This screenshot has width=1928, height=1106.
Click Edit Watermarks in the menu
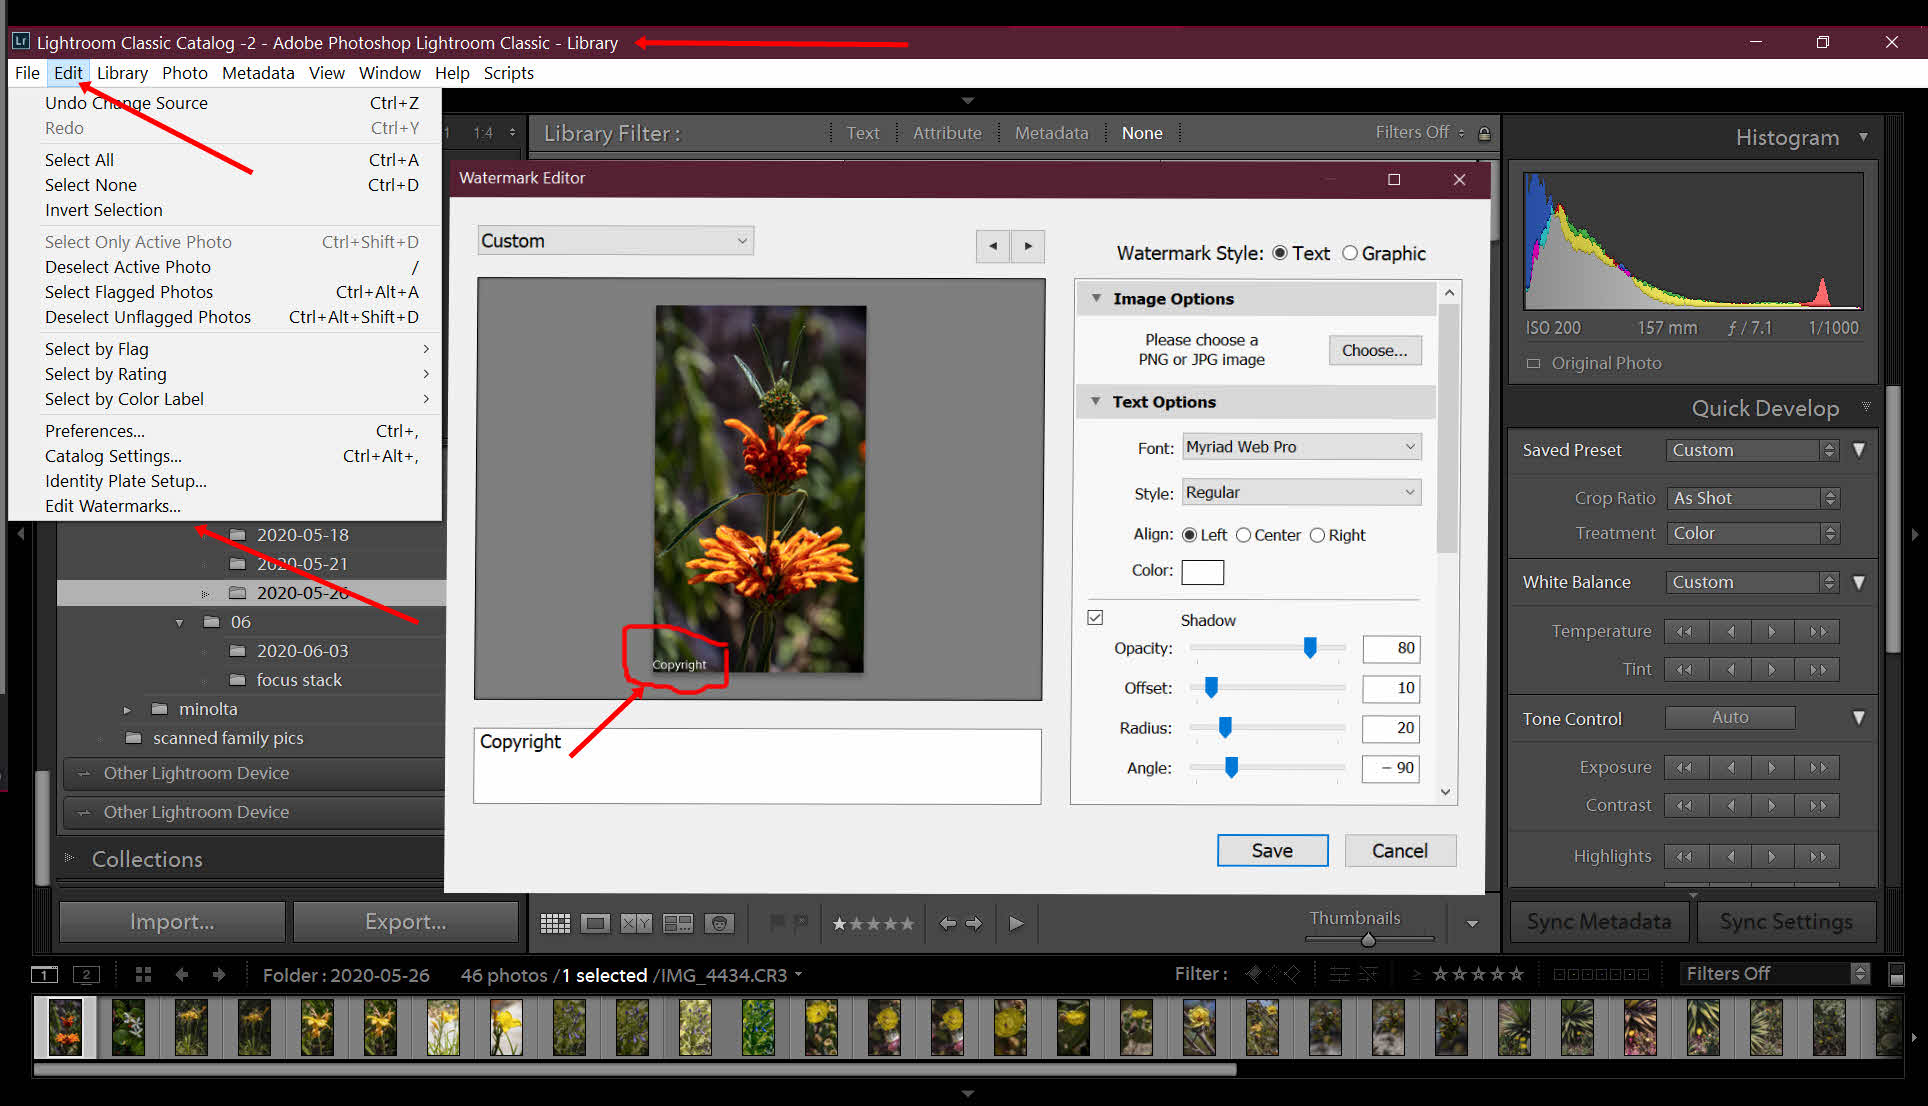click(112, 506)
